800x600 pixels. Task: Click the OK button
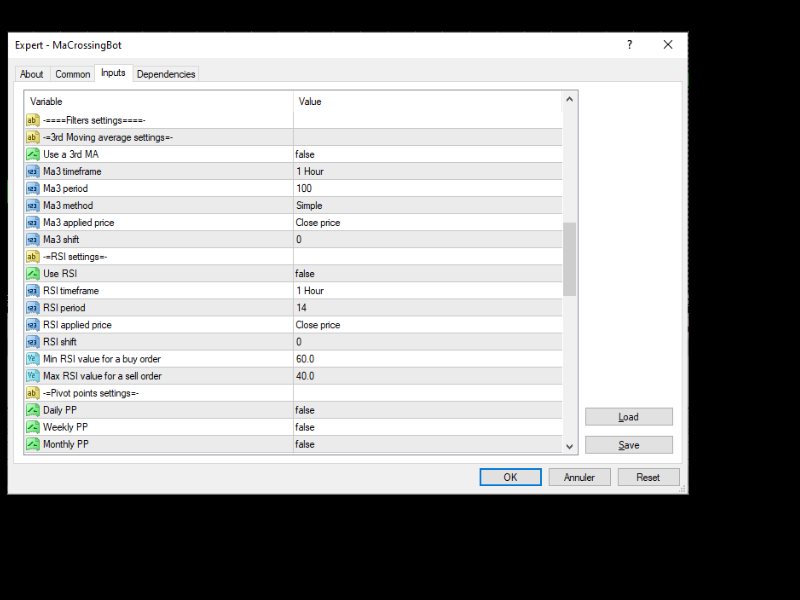(510, 477)
